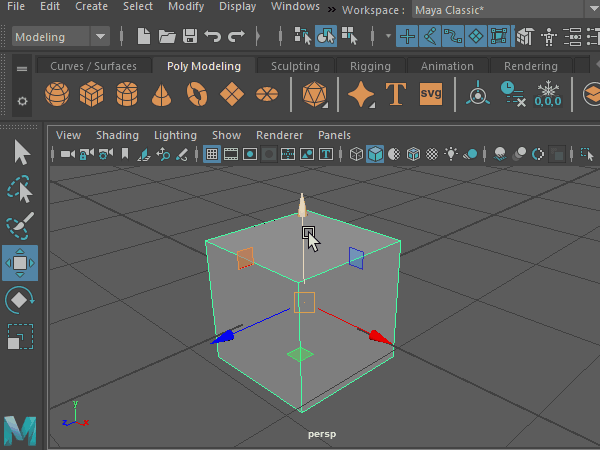This screenshot has width=600, height=450.
Task: Select the Move tool in toolbox
Action: (x=20, y=263)
